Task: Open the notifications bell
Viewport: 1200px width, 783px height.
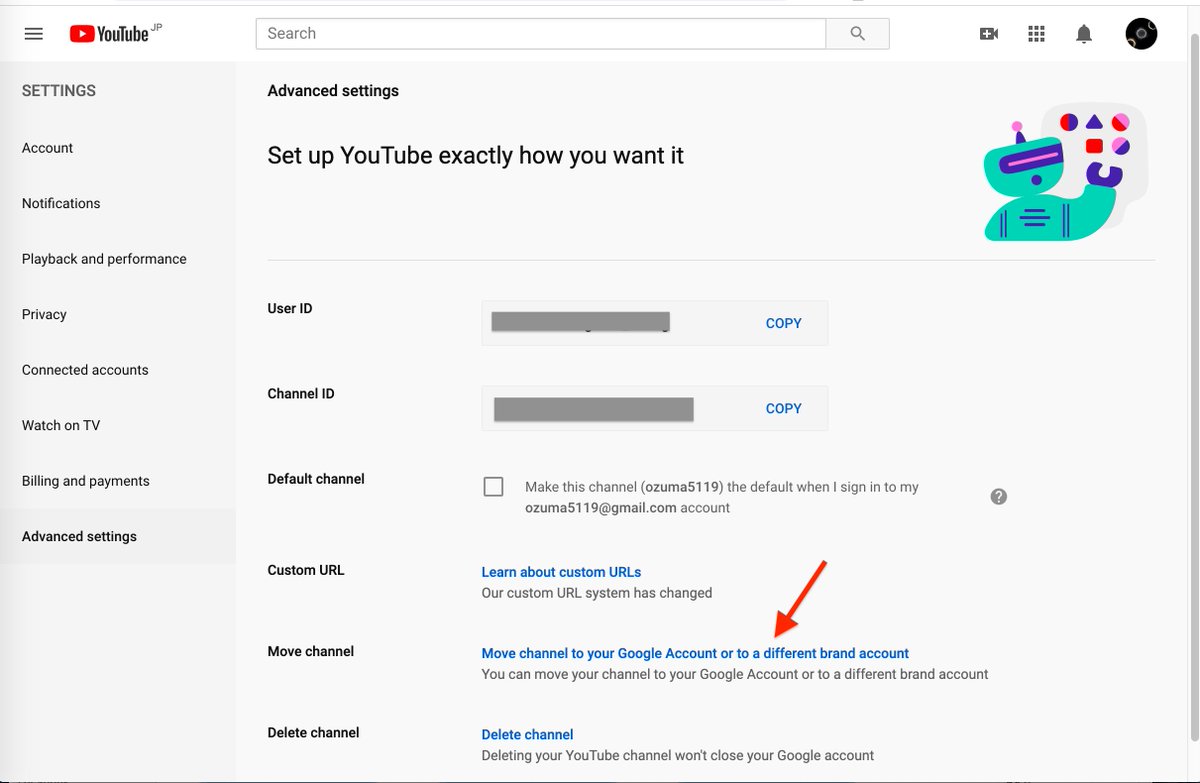Action: tap(1084, 34)
